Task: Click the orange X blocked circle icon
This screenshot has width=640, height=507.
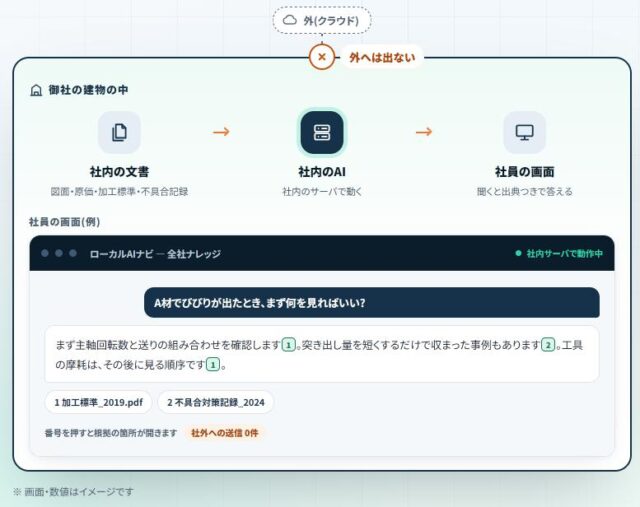Action: [322, 57]
